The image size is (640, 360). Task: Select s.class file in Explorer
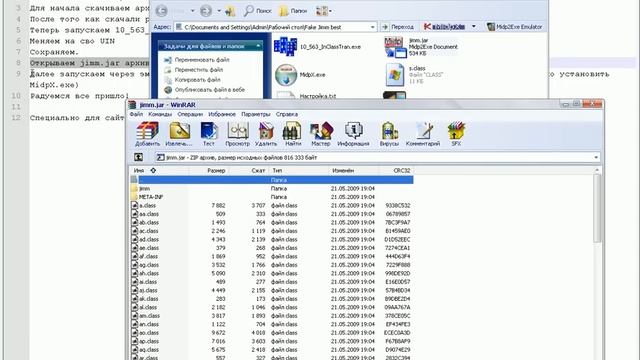pos(413,75)
